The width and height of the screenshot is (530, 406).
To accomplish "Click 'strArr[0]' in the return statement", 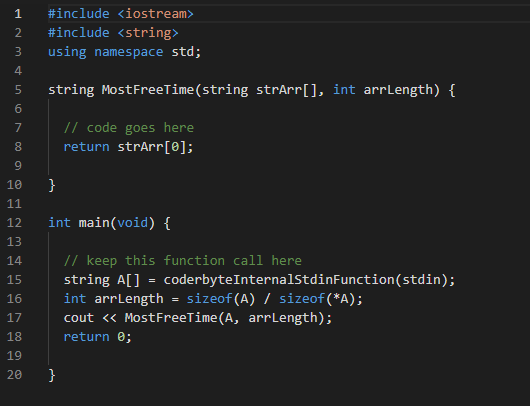I will tap(151, 147).
